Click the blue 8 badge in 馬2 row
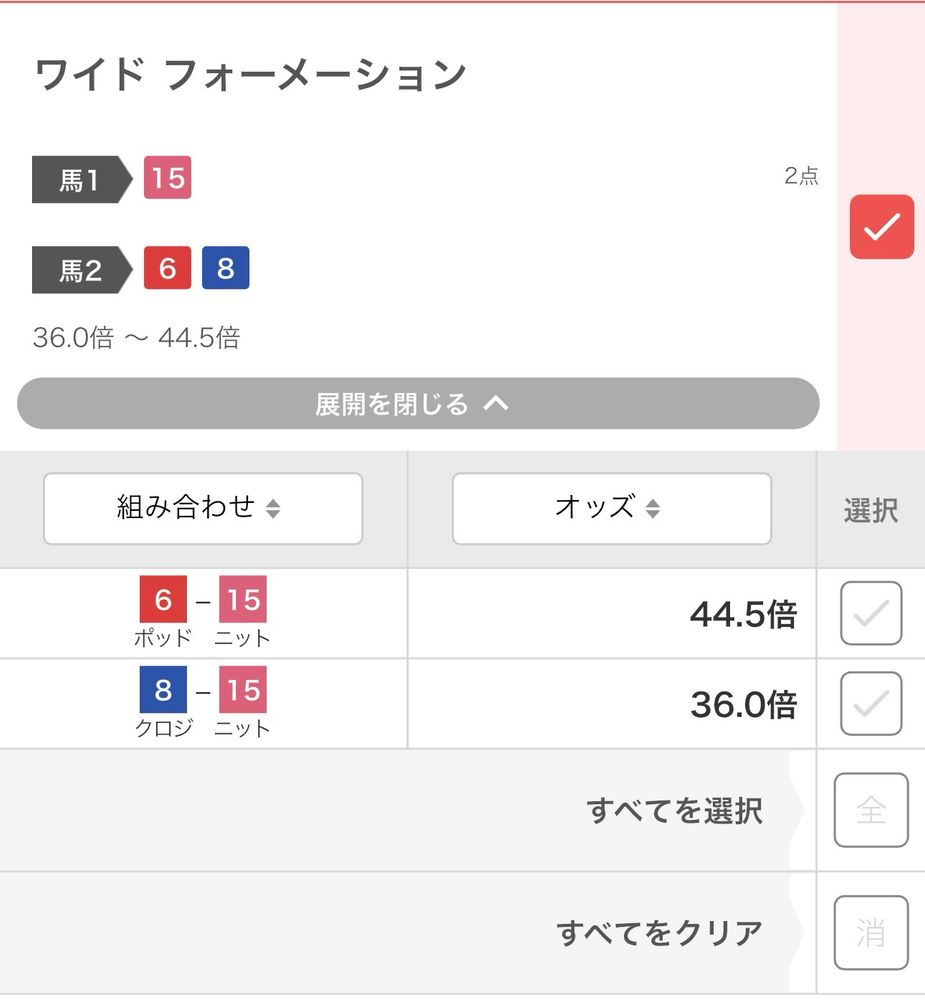This screenshot has width=925, height=1000. click(225, 268)
